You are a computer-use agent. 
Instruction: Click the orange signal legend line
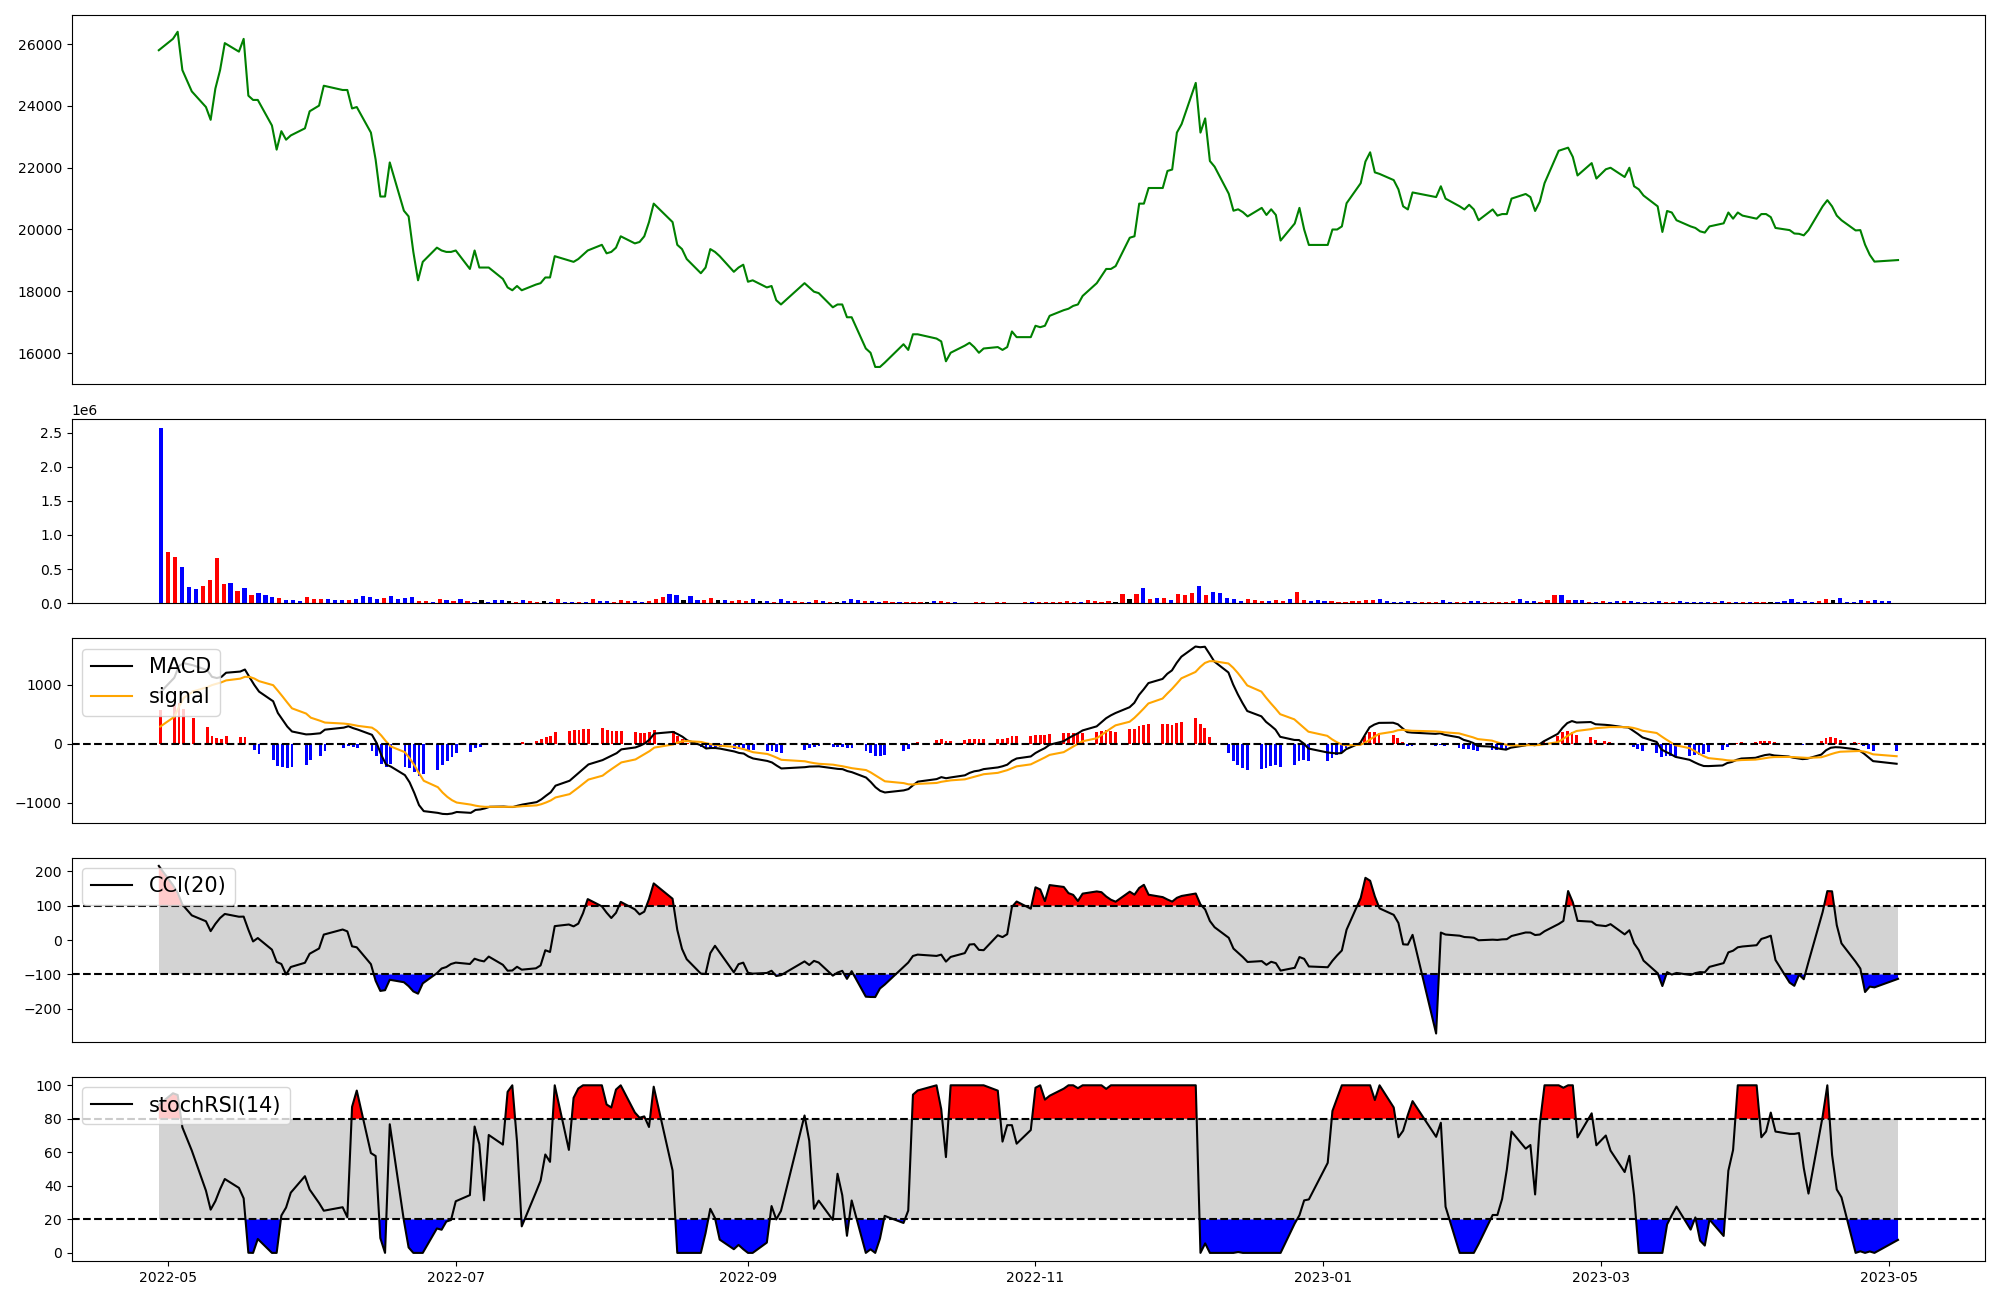pos(112,696)
